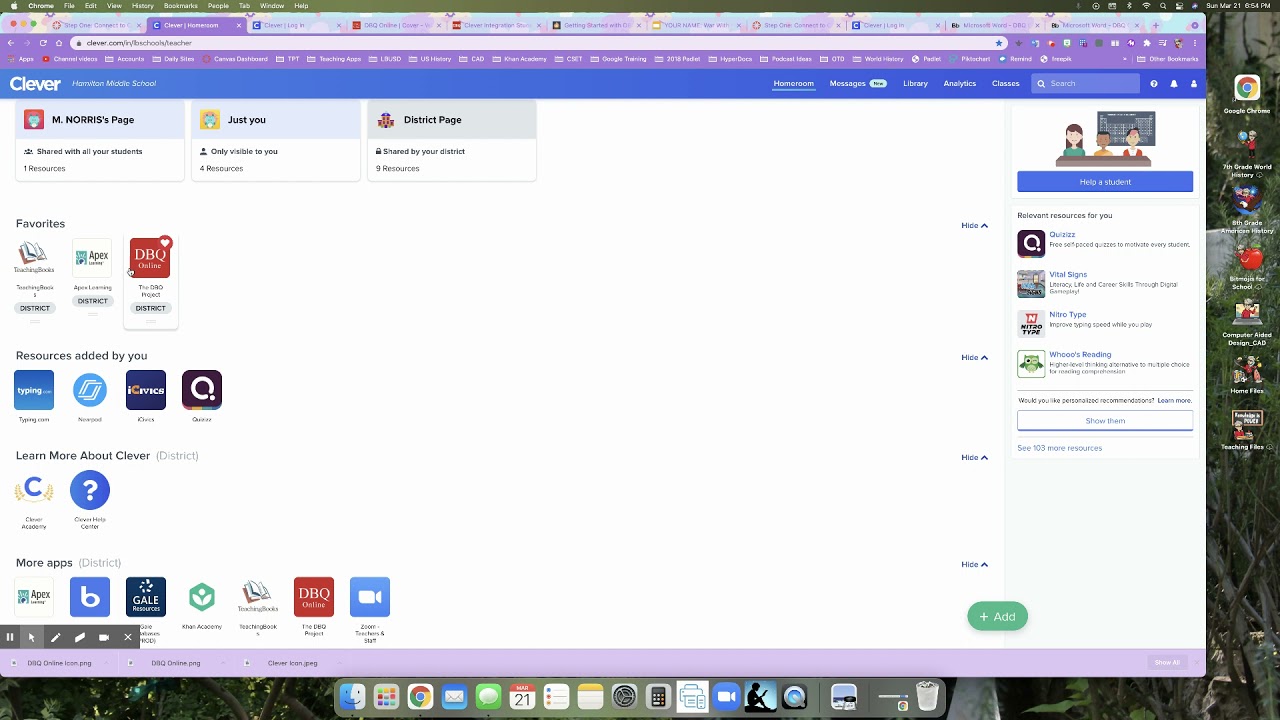Screen dimensions: 1280x720
Task: Open Apex Learning in More apps
Action: coord(34,597)
